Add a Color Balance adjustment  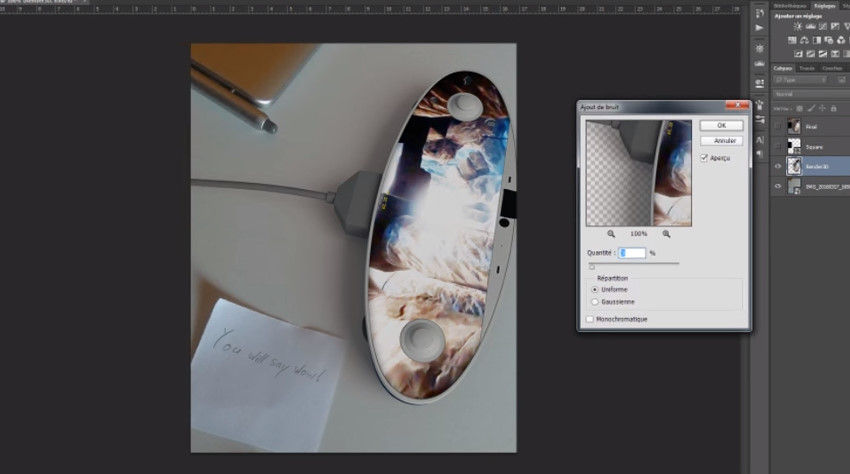pos(804,40)
